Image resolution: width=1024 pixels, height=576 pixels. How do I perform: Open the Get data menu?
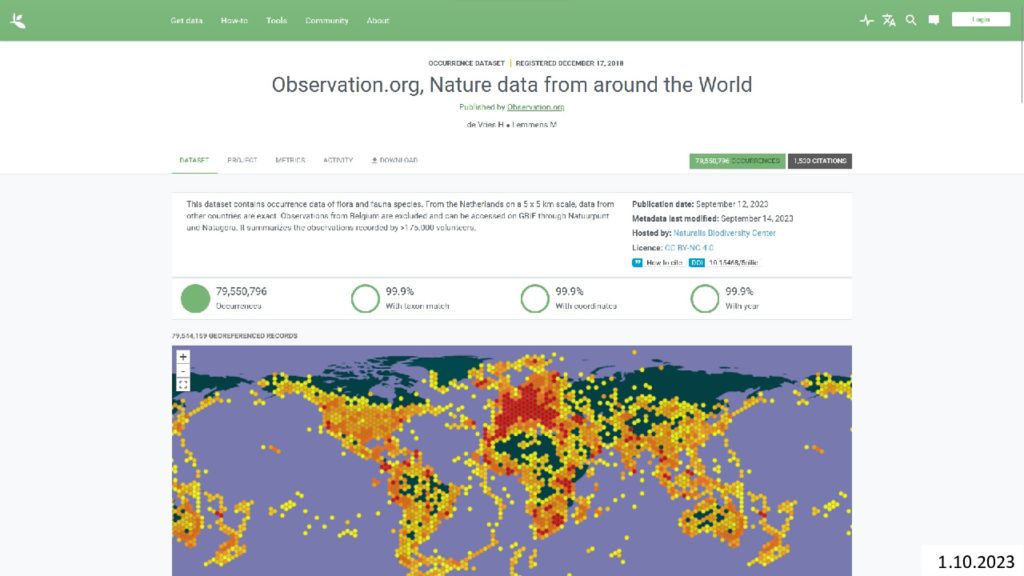[x=187, y=21]
